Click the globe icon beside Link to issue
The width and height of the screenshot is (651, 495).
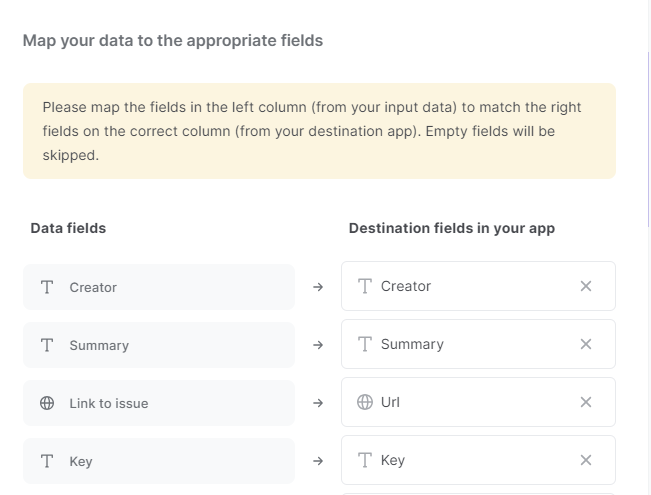[47, 403]
